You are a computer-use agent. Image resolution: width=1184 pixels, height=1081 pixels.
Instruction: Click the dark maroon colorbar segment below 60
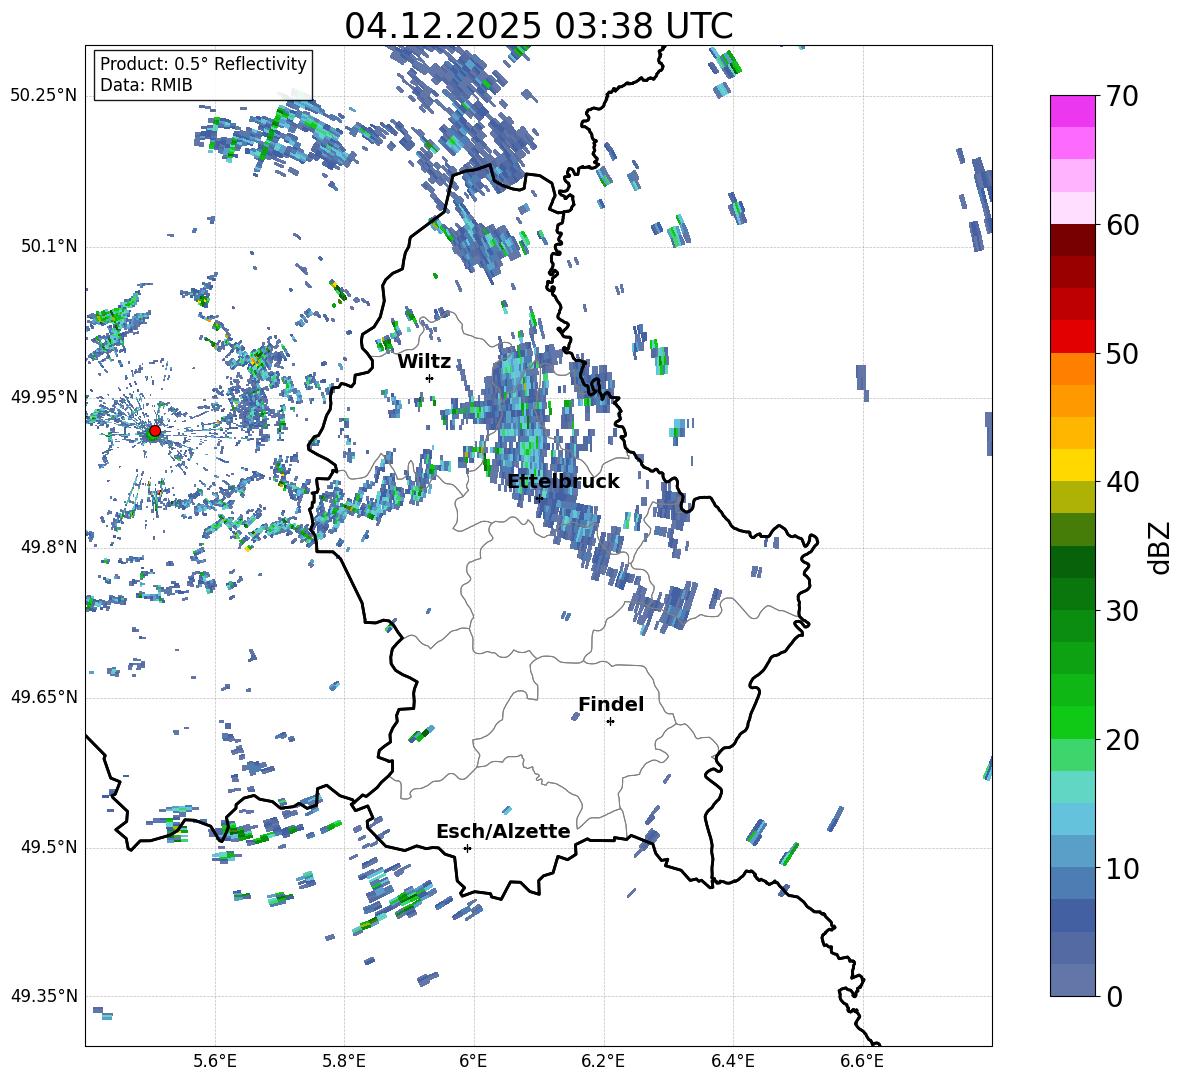pos(1072,240)
